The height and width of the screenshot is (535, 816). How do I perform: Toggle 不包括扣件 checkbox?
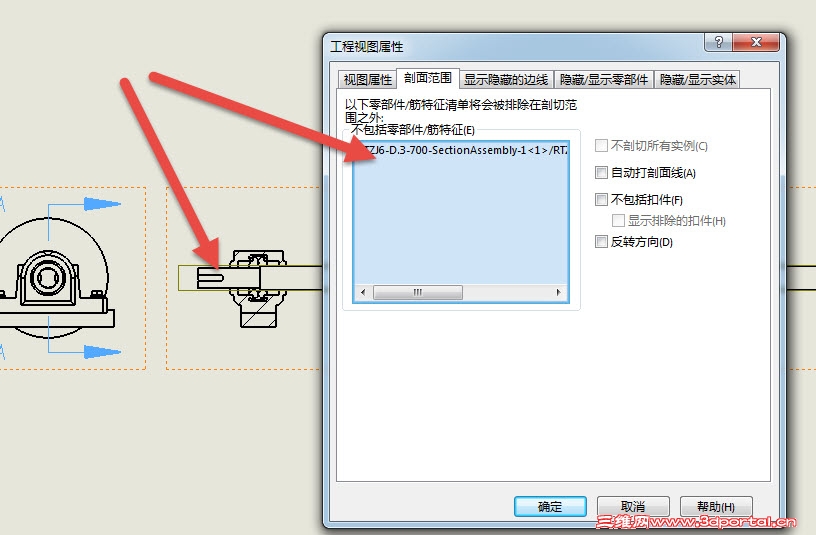click(x=601, y=199)
